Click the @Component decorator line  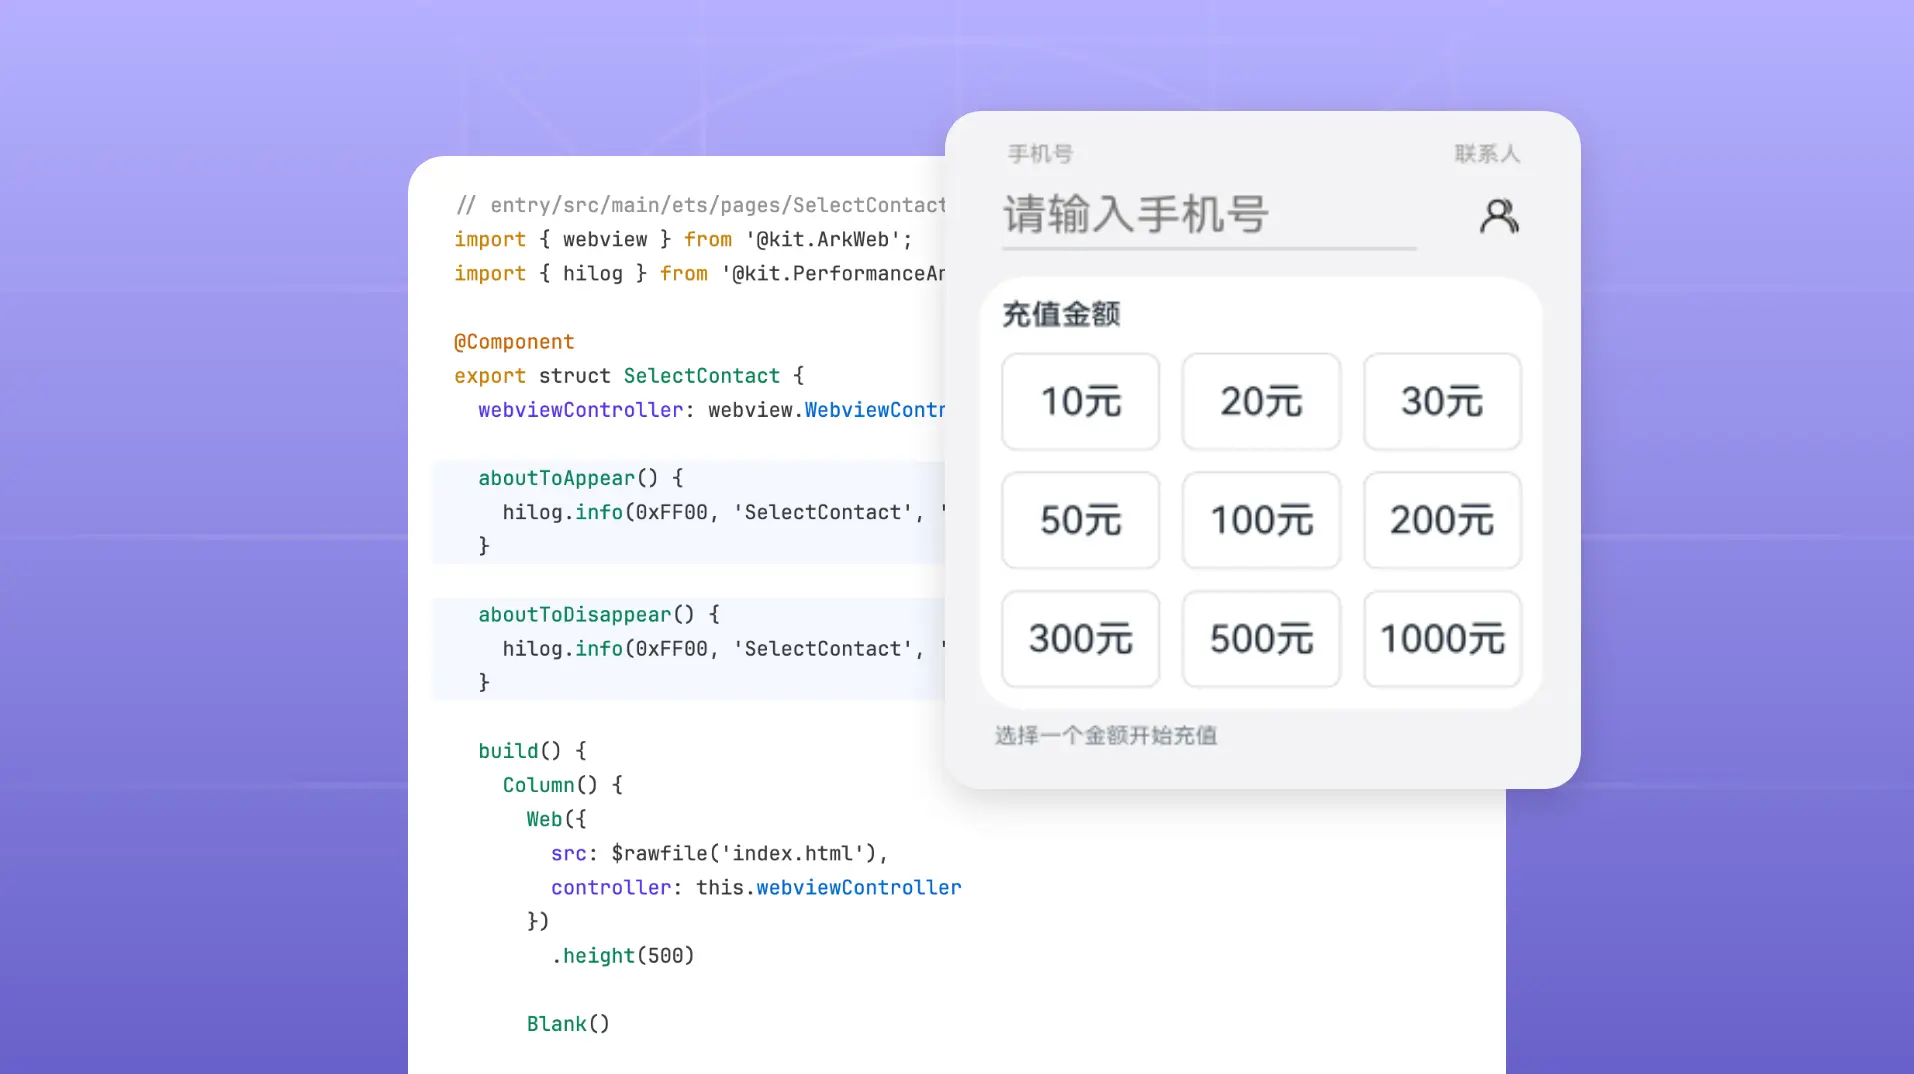(514, 342)
